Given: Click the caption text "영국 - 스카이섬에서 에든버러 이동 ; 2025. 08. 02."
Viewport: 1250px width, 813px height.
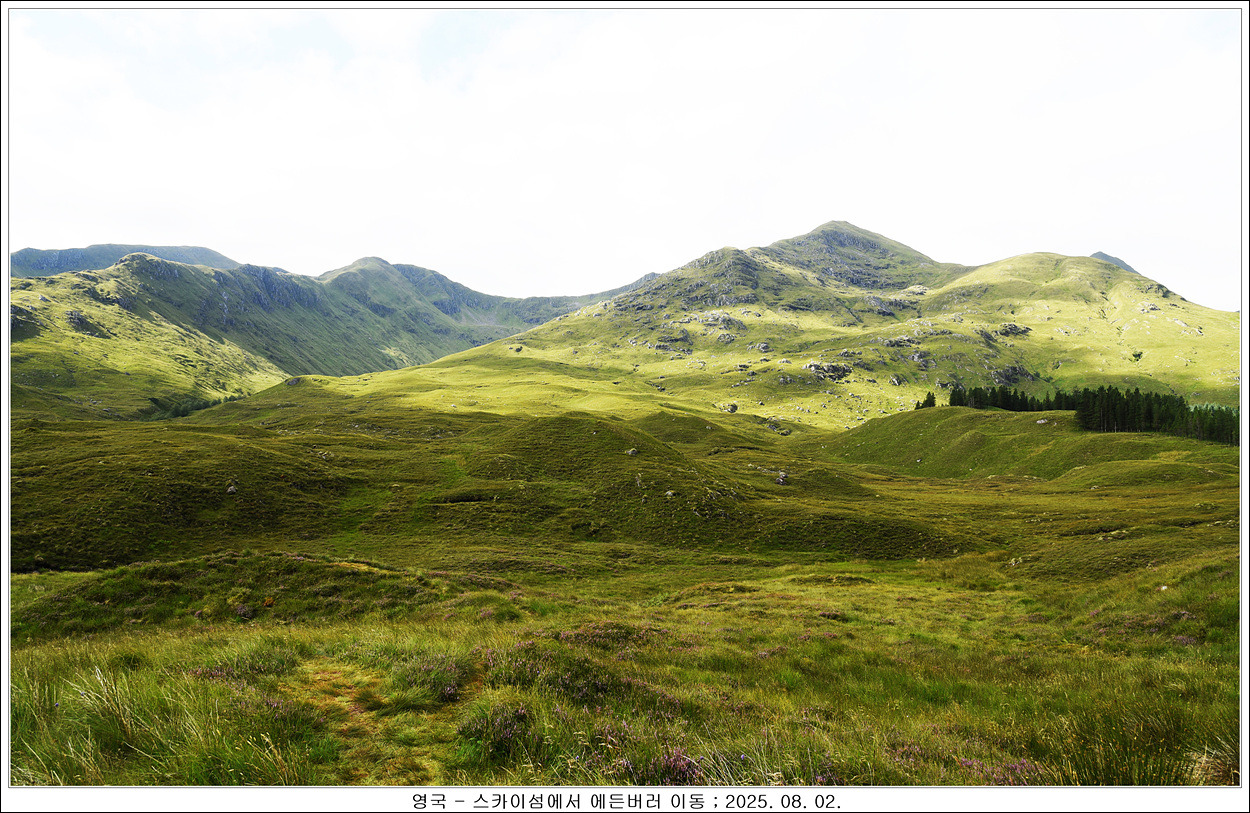Looking at the screenshot, I should coord(626,801).
